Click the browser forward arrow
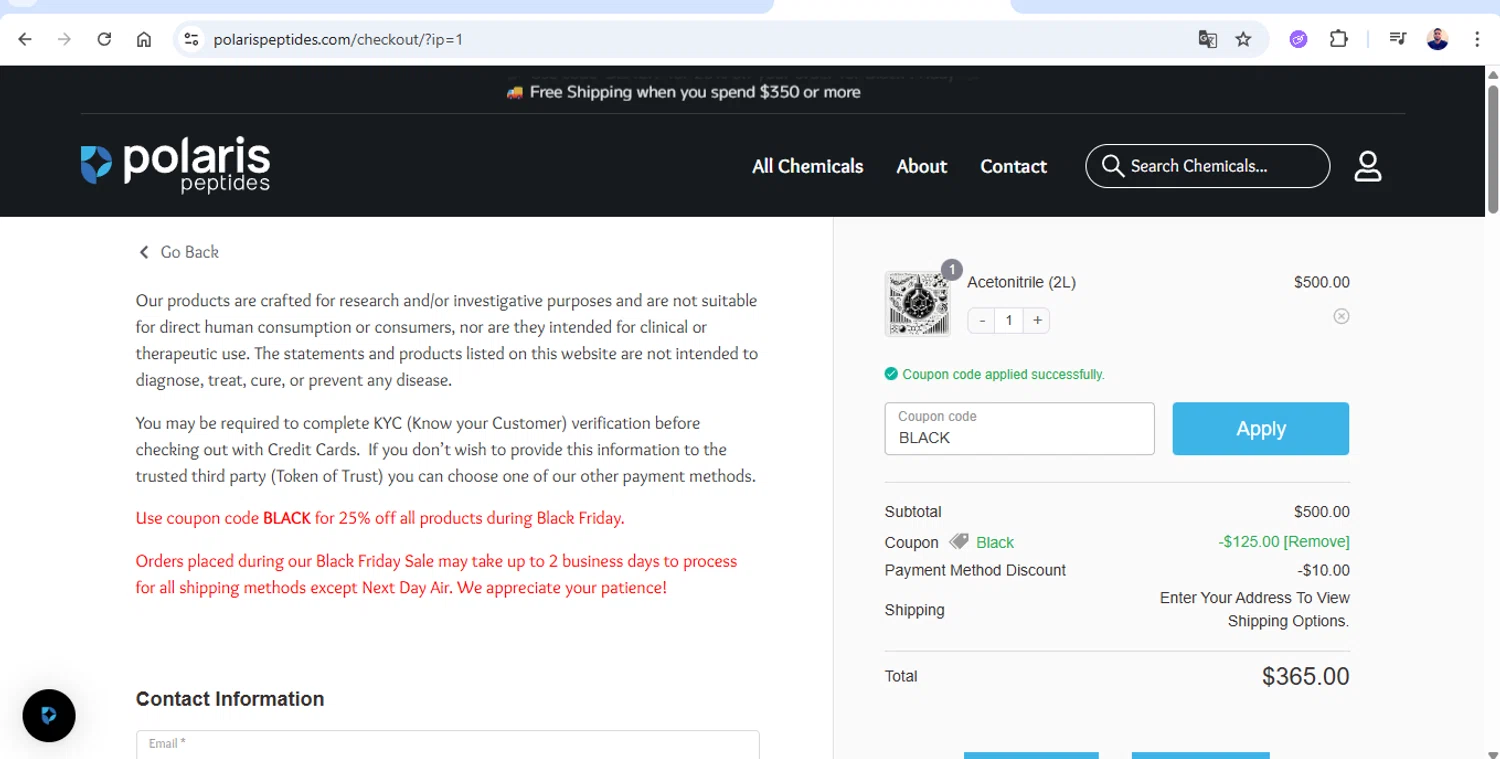1500x759 pixels. click(x=64, y=39)
